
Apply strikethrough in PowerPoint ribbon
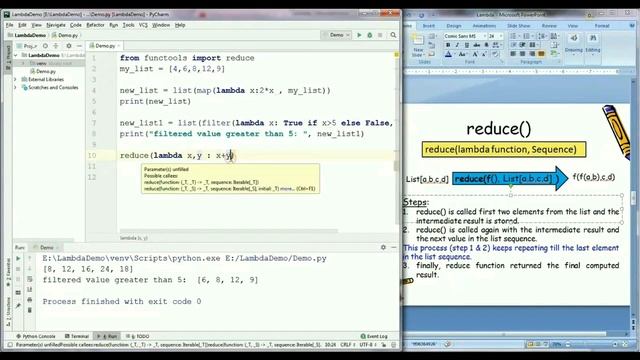pos(476,45)
